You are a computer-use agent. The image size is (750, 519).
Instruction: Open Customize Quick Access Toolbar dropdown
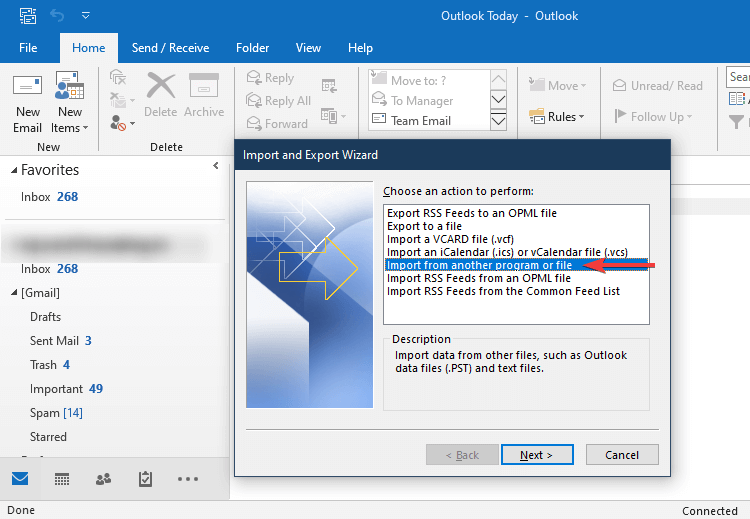(86, 16)
